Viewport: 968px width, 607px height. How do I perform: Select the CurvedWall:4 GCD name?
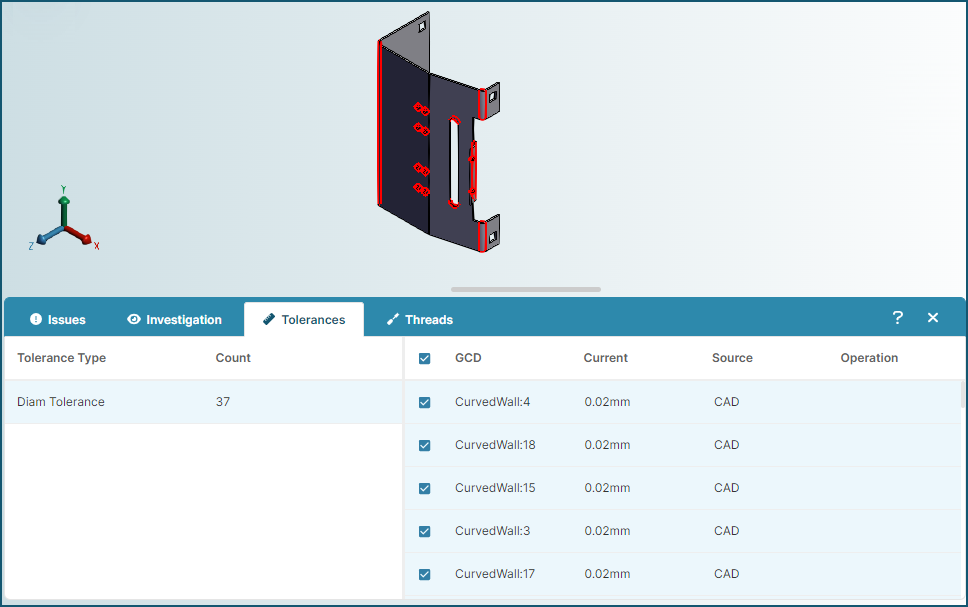[x=493, y=402]
